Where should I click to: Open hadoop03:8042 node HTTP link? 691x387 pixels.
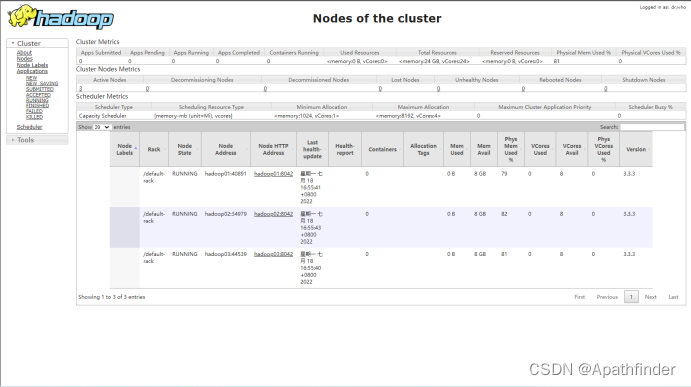pos(273,254)
